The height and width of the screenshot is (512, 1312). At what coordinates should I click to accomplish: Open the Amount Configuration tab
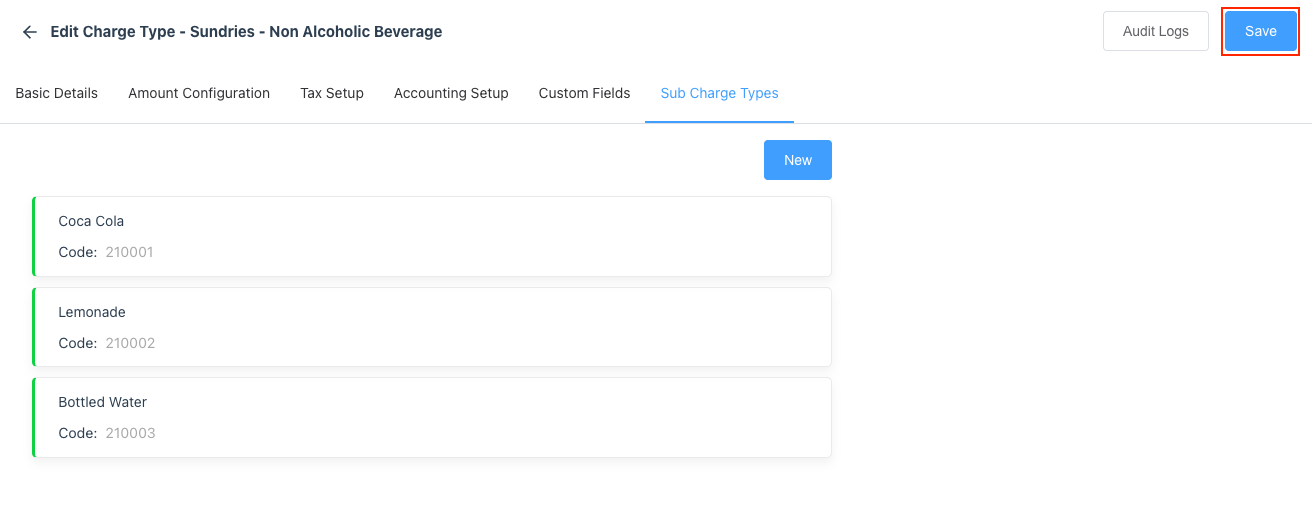tap(199, 93)
